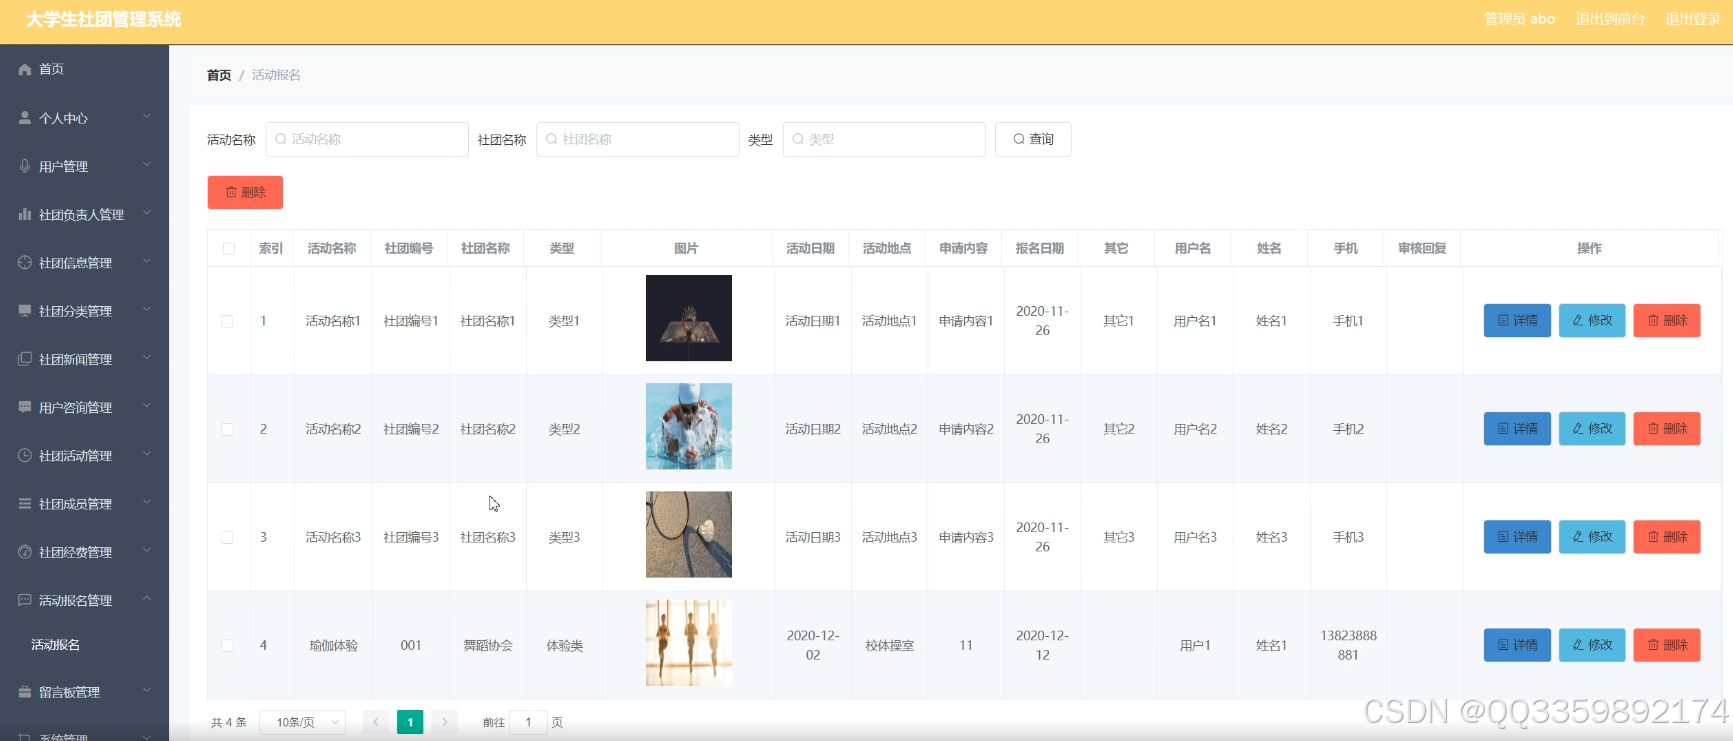Click the 前往 page number input

point(528,722)
